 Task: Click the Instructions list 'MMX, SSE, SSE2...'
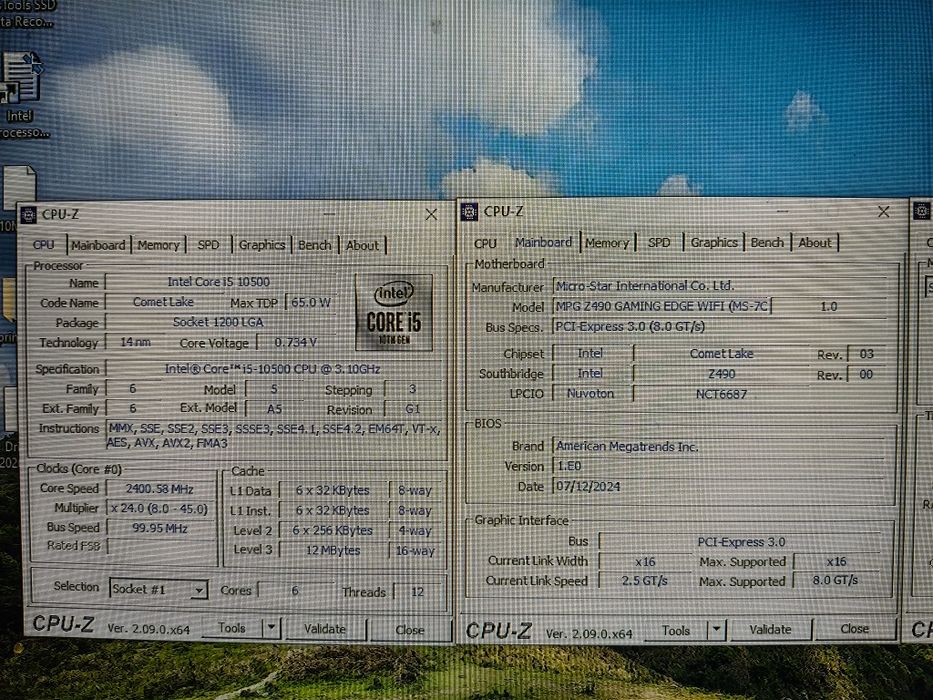274,436
